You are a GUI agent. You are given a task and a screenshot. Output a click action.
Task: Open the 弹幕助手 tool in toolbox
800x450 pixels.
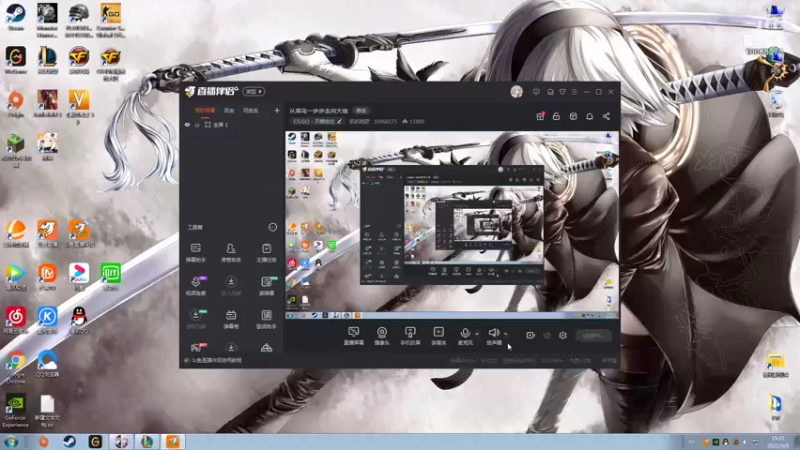click(x=195, y=253)
